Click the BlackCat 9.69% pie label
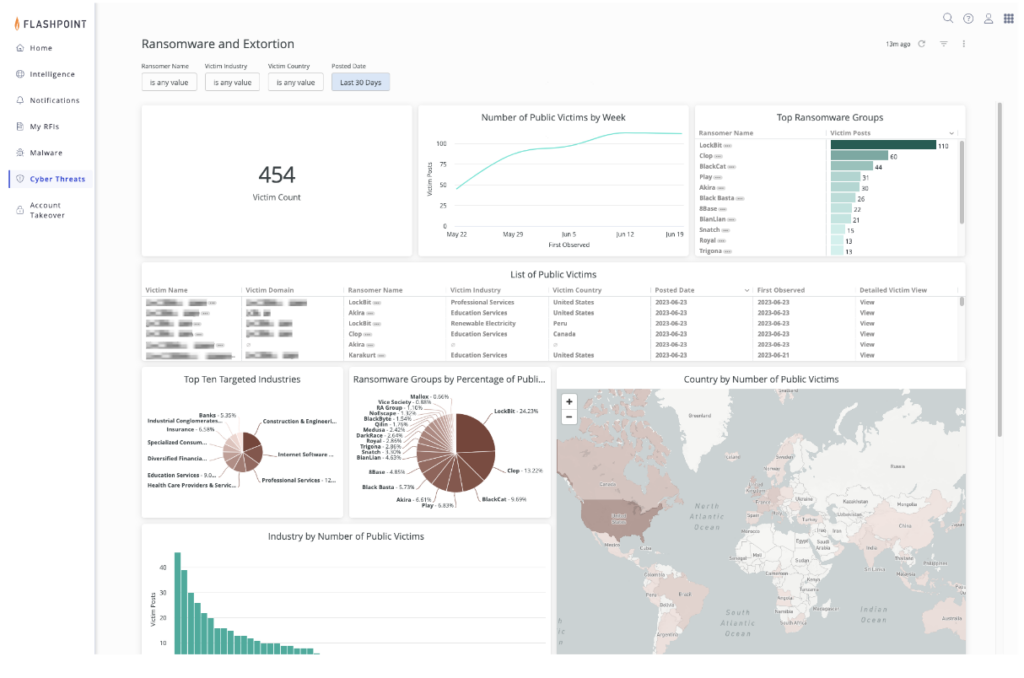1024x678 pixels. (x=504, y=499)
